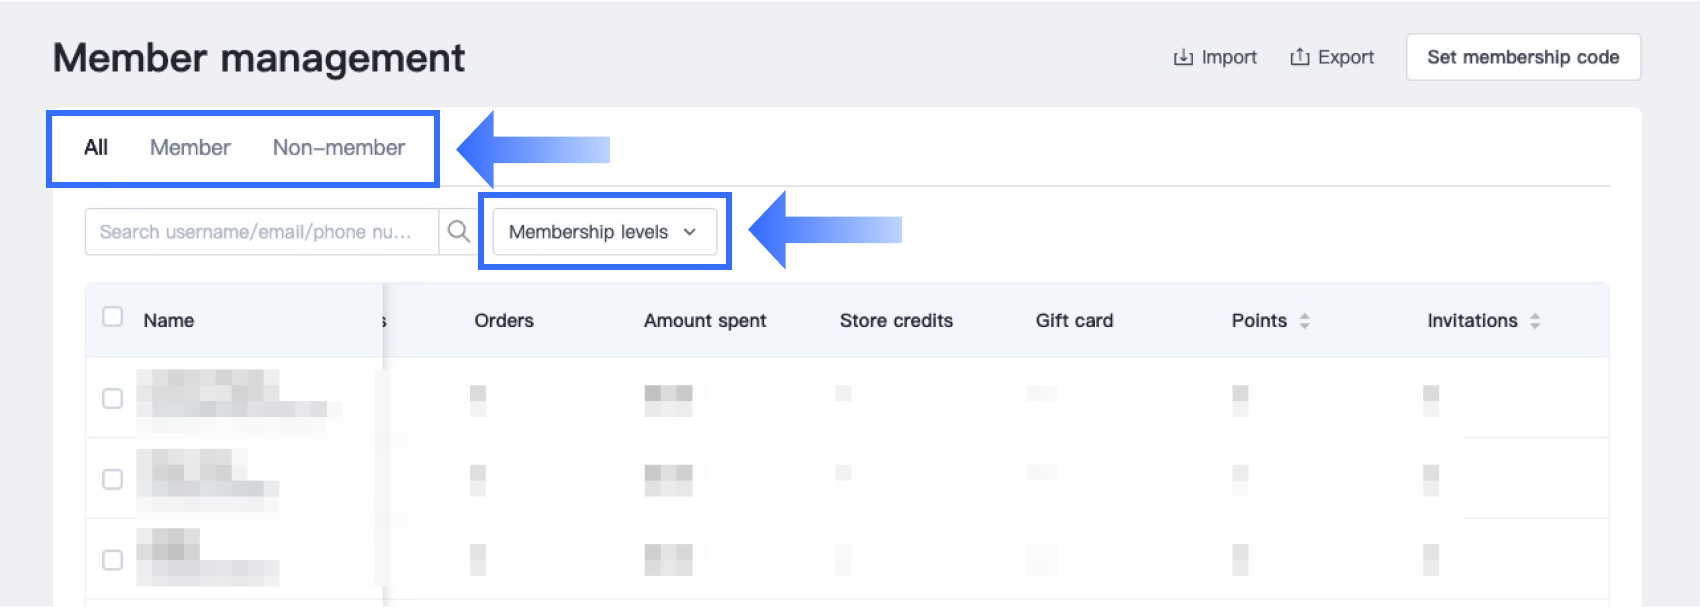Click the Import text link
This screenshot has width=1700, height=607.
1229,58
